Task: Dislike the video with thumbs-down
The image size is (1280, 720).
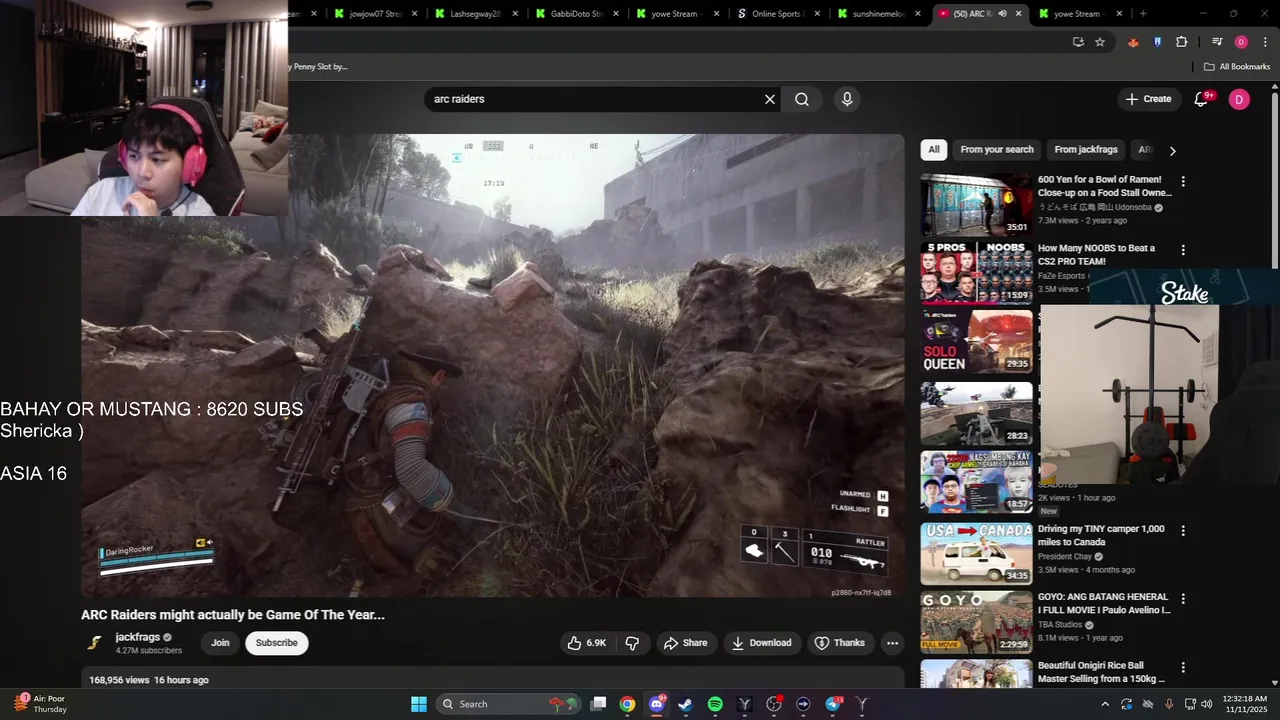Action: pyautogui.click(x=632, y=643)
